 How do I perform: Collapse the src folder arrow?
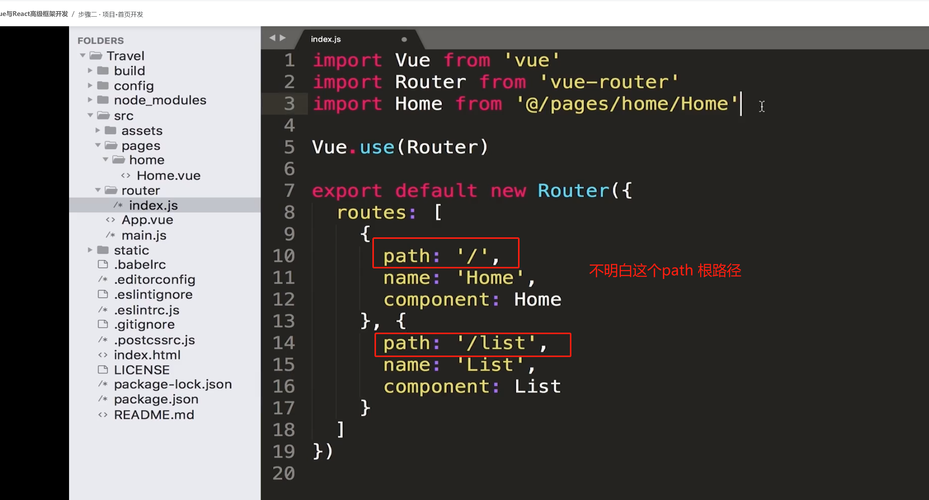[90, 116]
